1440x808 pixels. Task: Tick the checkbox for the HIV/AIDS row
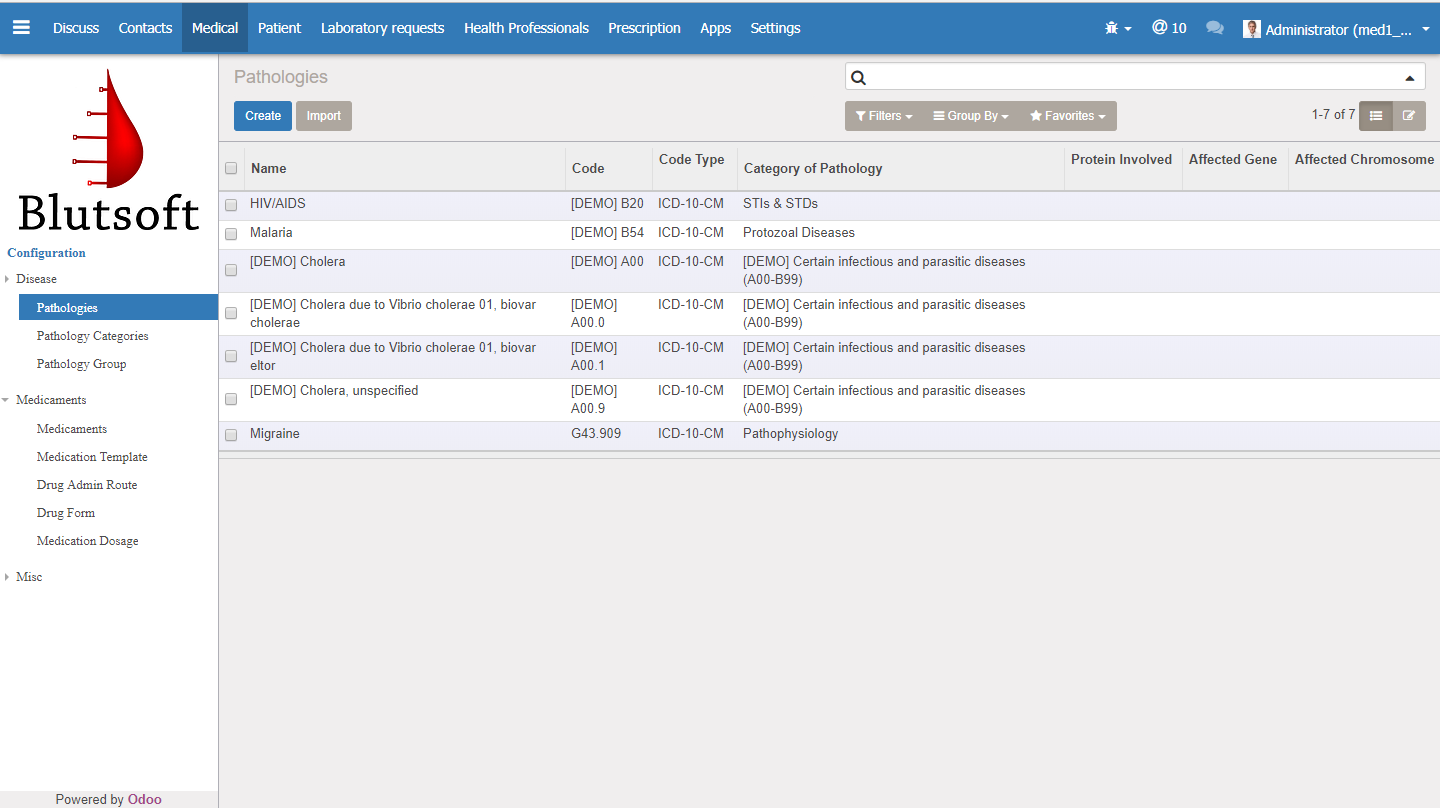231,205
